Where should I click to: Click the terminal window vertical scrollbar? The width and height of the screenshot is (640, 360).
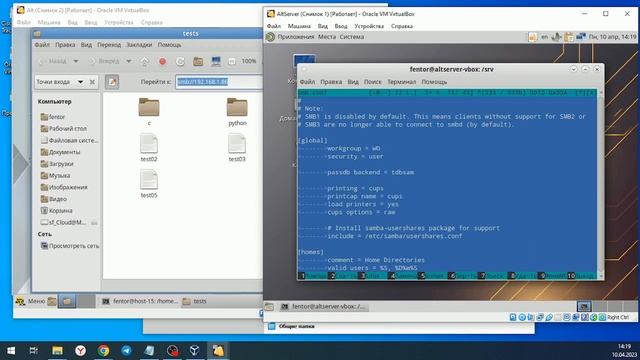pos(601,184)
